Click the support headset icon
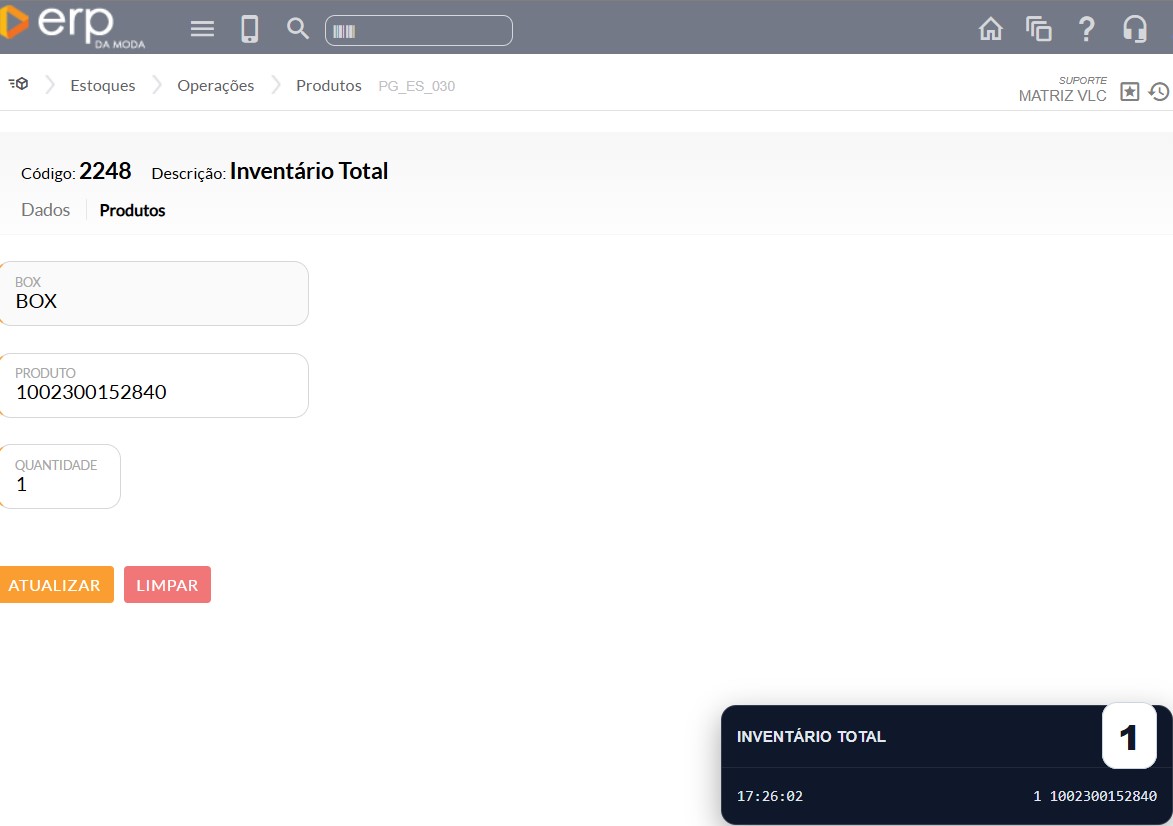 1135,29
